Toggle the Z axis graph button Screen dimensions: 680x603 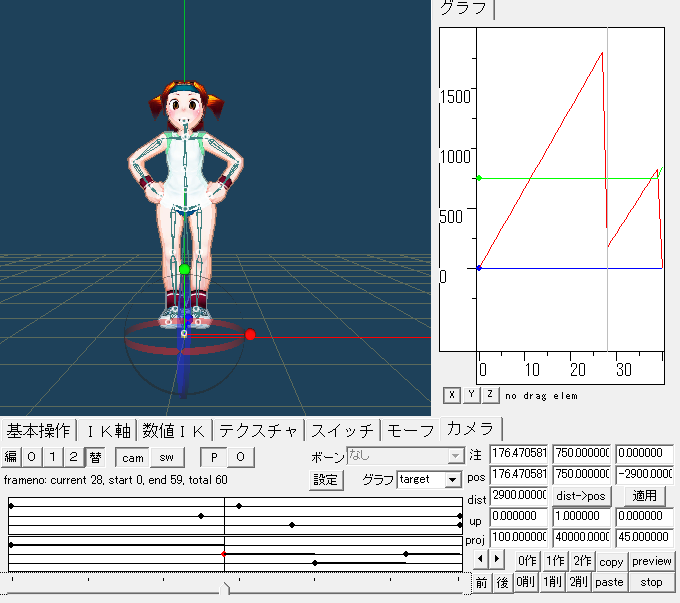pos(489,395)
